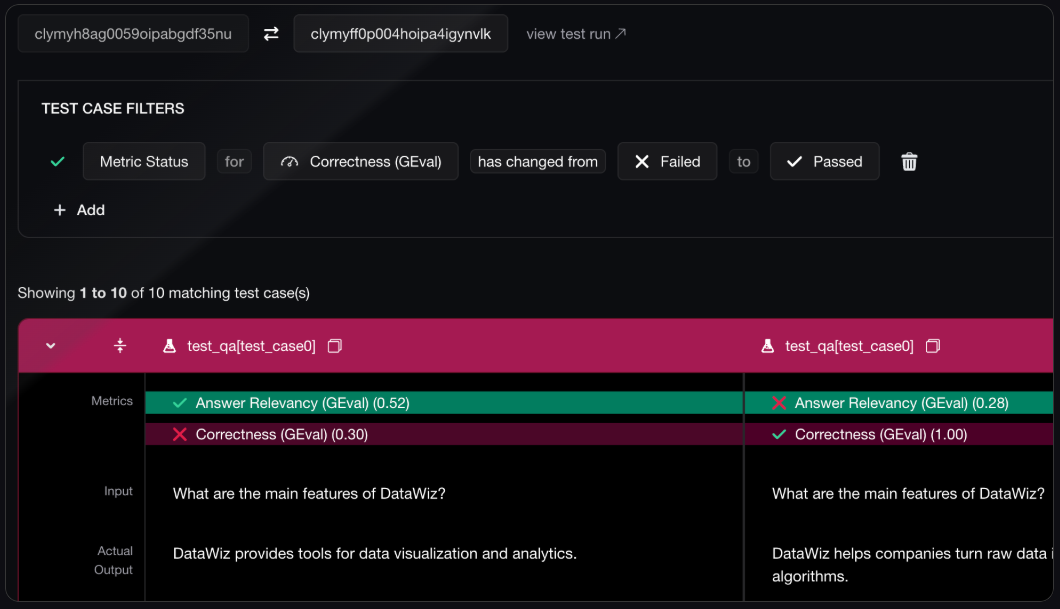Open the Metric Status filter dropdown
The height and width of the screenshot is (609, 1060).
(x=144, y=161)
